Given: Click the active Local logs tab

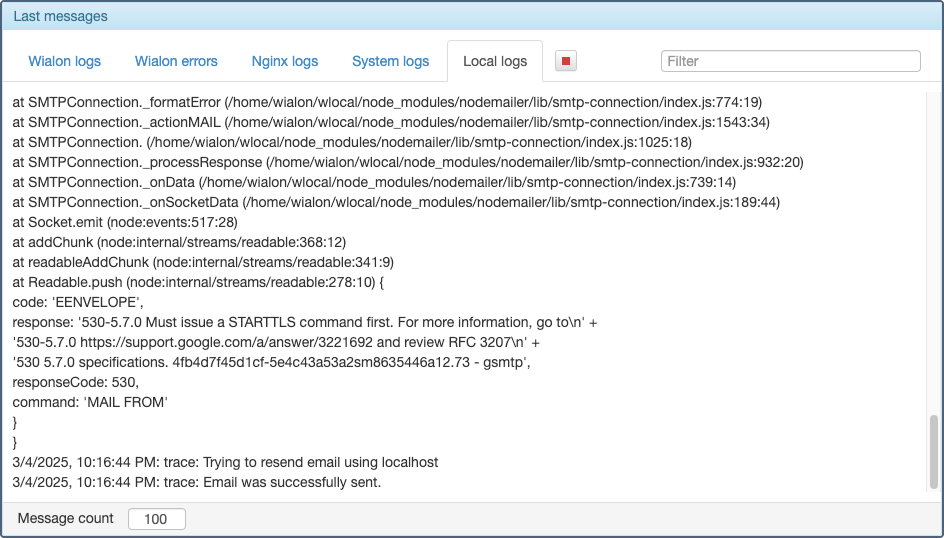Looking at the screenshot, I should click(495, 61).
